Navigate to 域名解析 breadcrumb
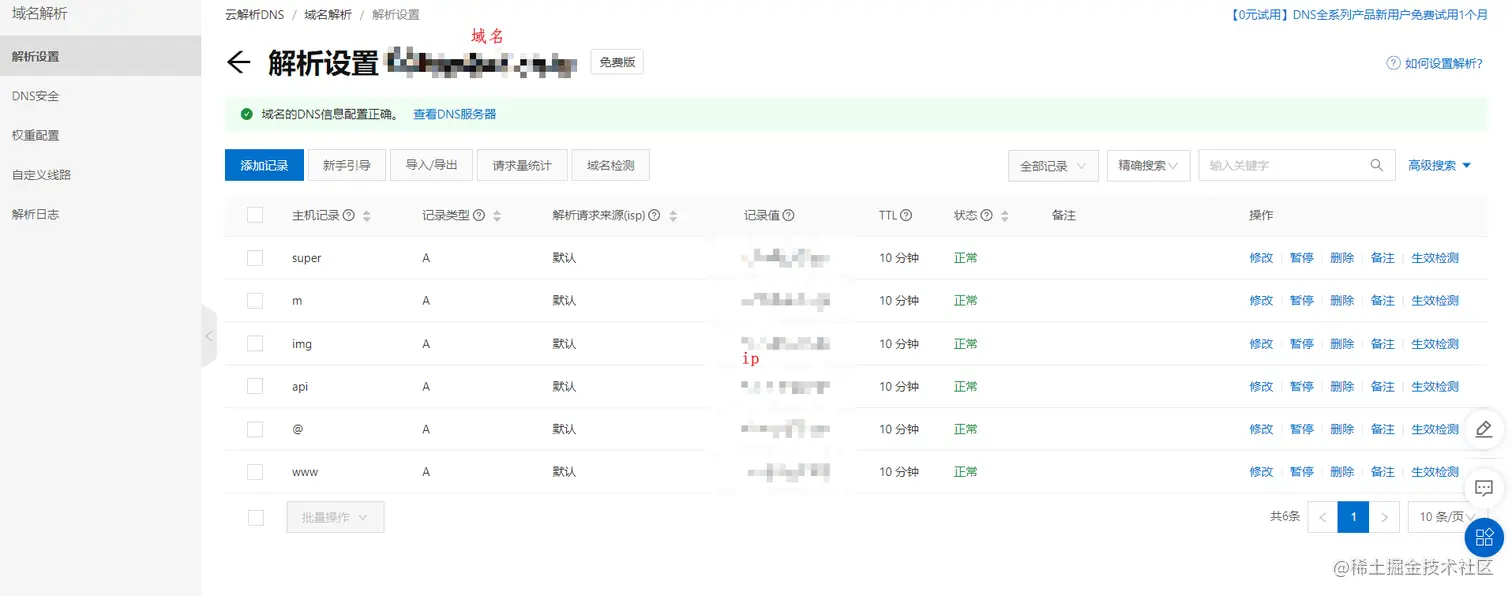 tap(328, 15)
